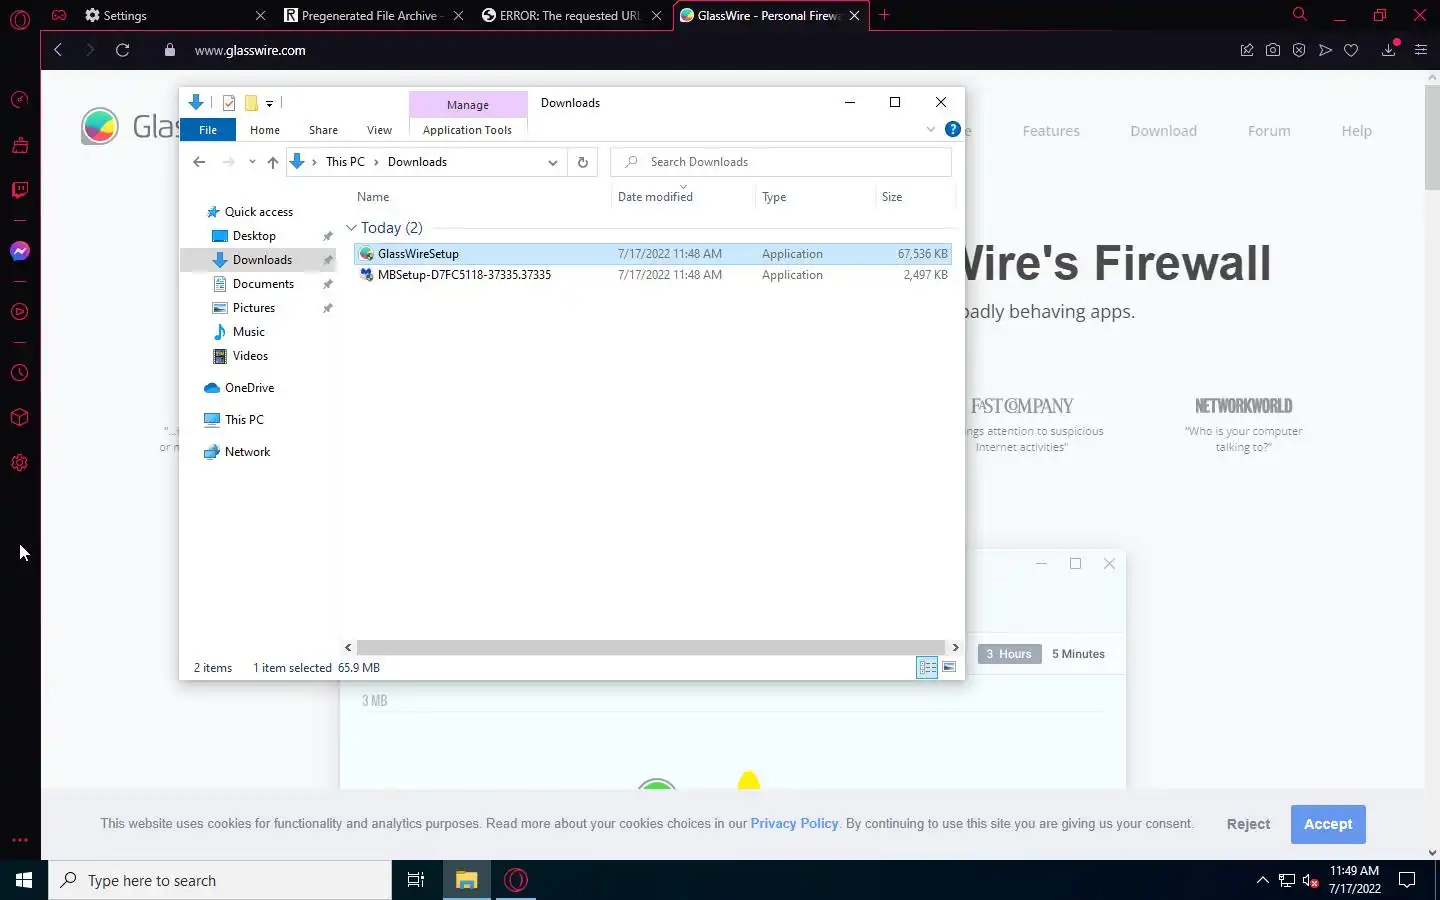Click the site security lock icon

[x=169, y=50]
